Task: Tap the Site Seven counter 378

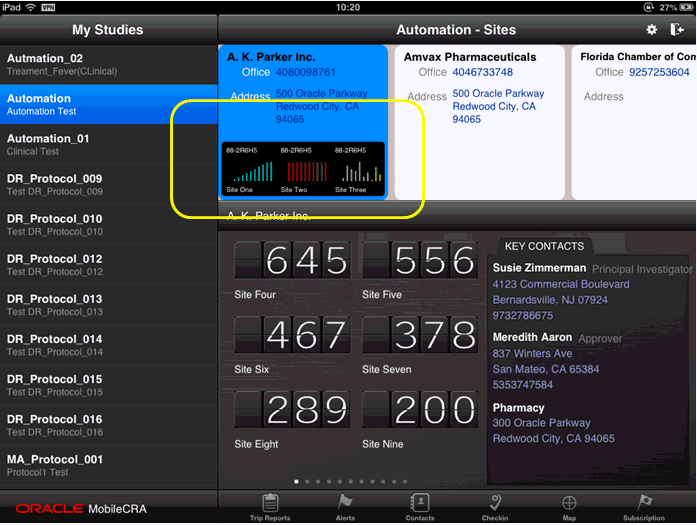Action: click(x=420, y=335)
